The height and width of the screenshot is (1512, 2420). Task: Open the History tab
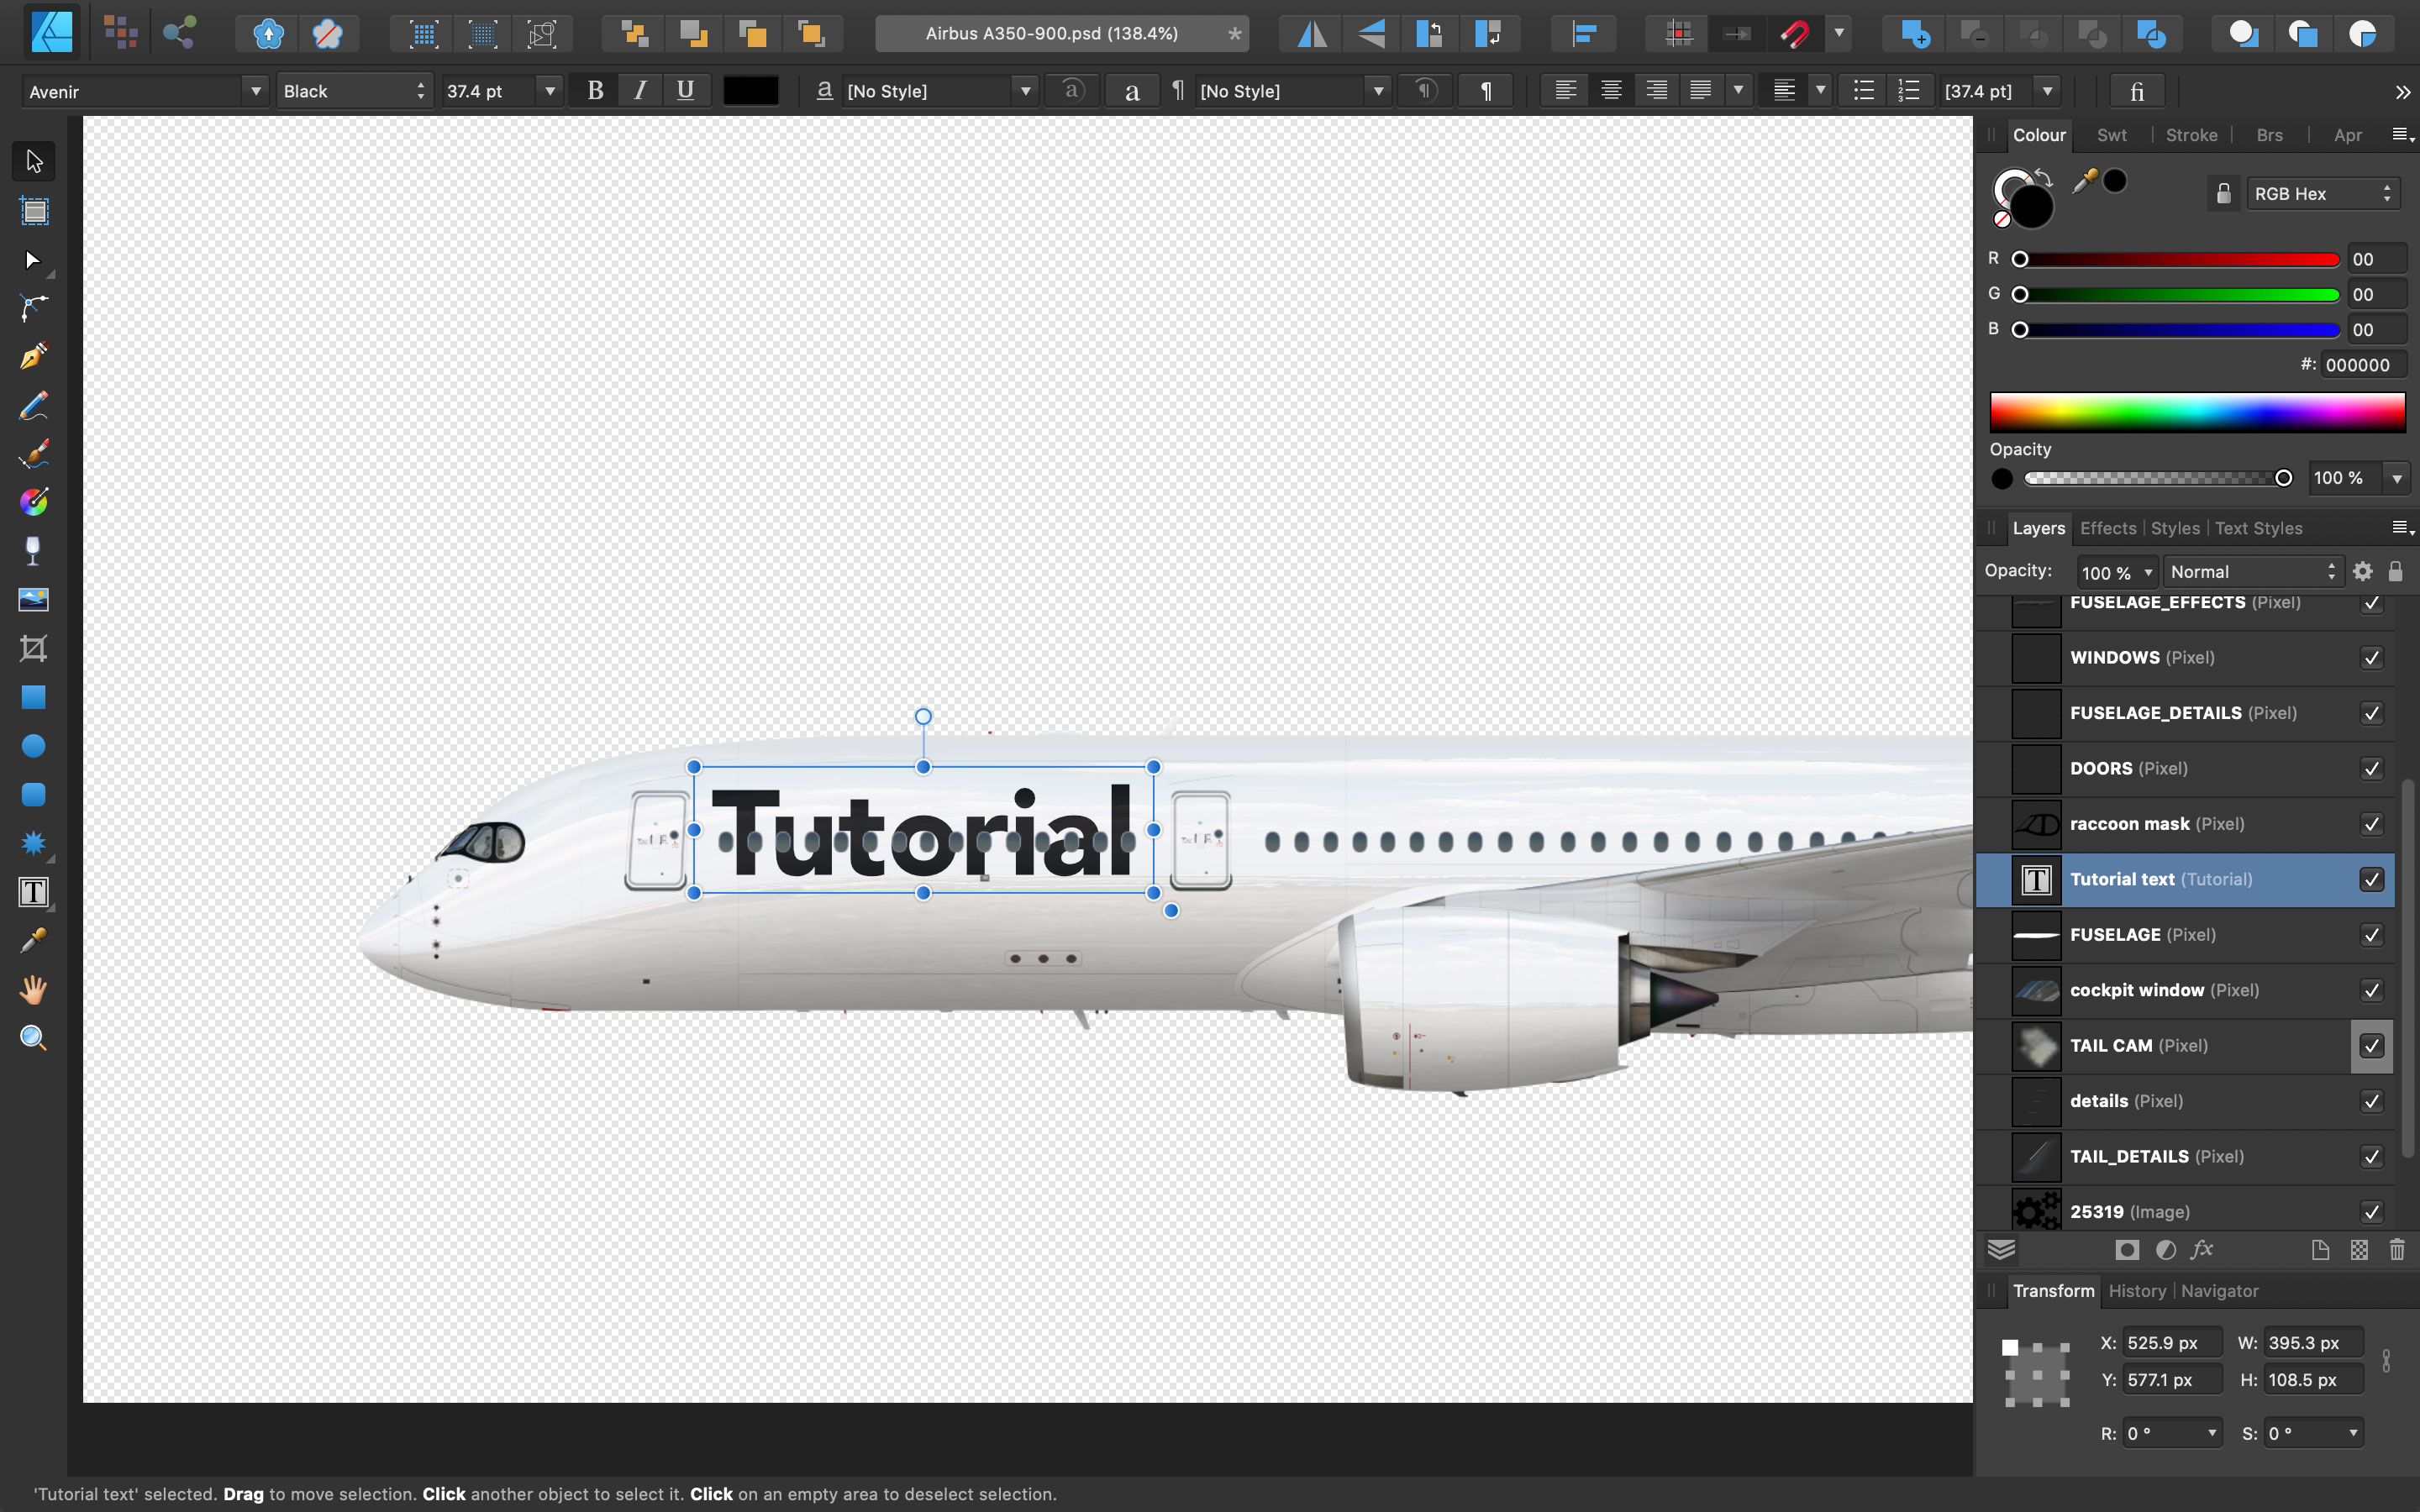click(x=2136, y=1291)
